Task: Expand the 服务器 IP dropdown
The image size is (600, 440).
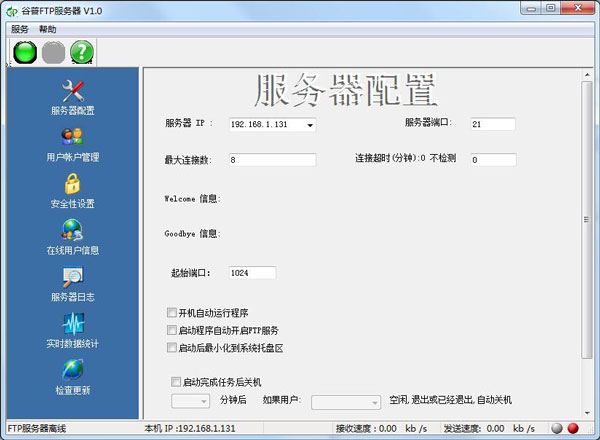Action: coord(310,125)
